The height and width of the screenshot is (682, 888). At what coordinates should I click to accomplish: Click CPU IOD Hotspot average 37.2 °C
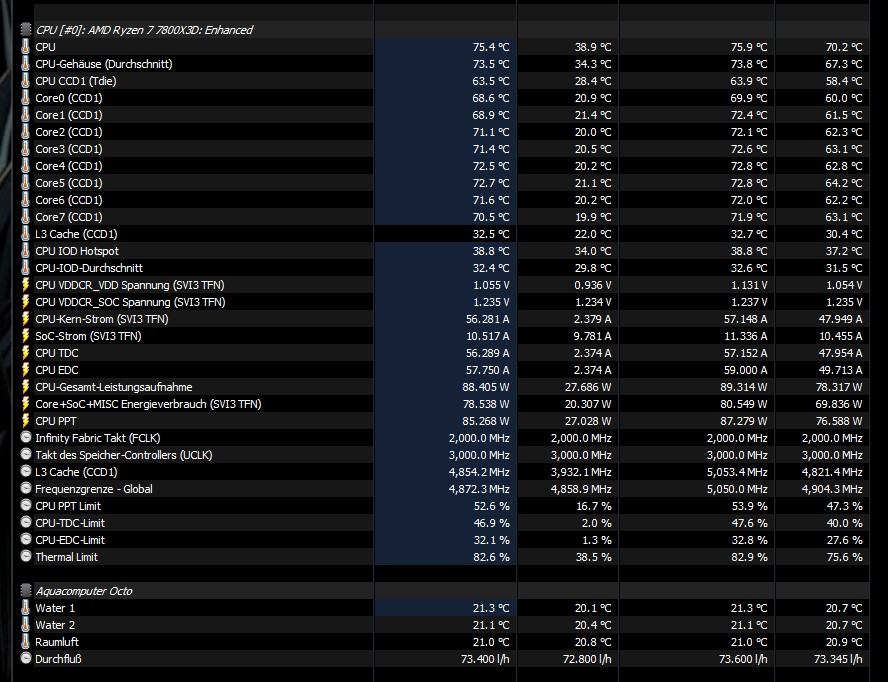click(x=844, y=251)
